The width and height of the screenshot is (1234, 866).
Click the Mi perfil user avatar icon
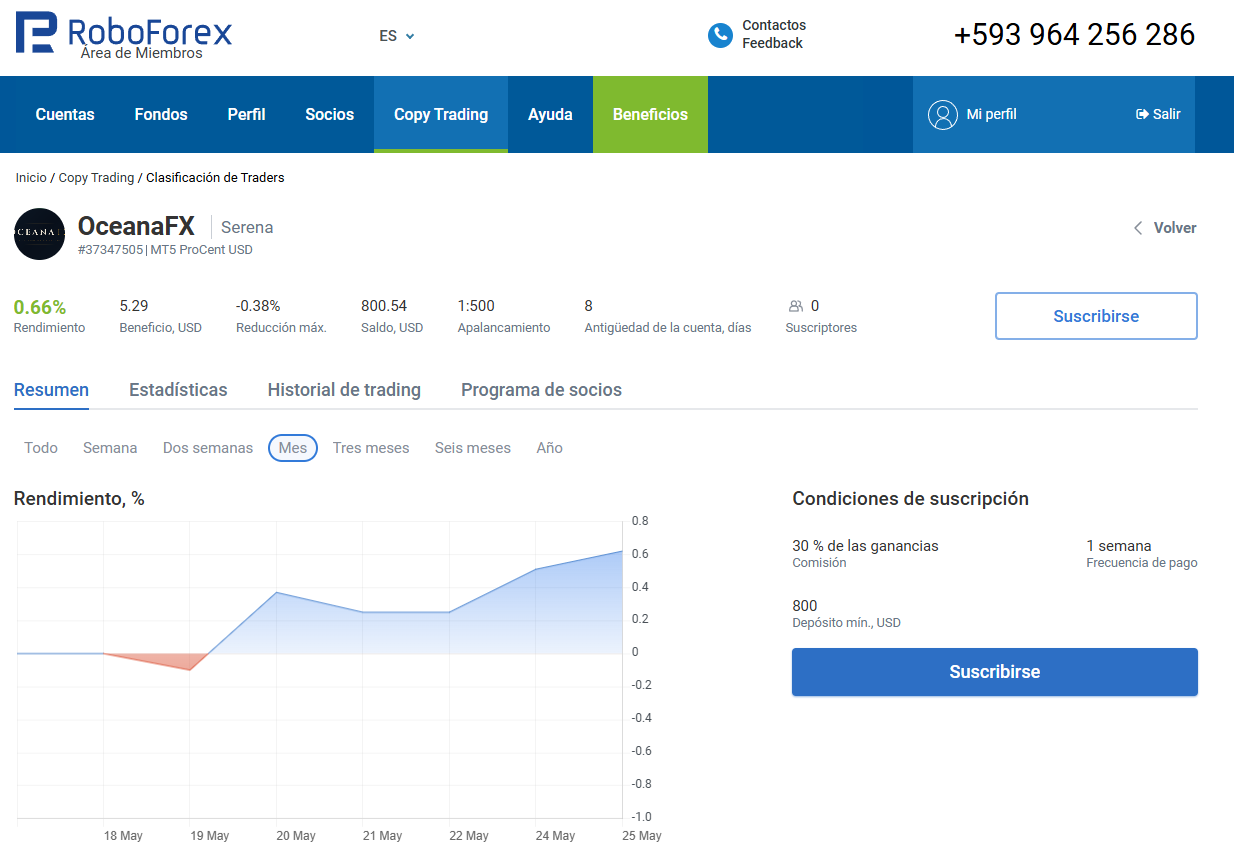point(943,115)
